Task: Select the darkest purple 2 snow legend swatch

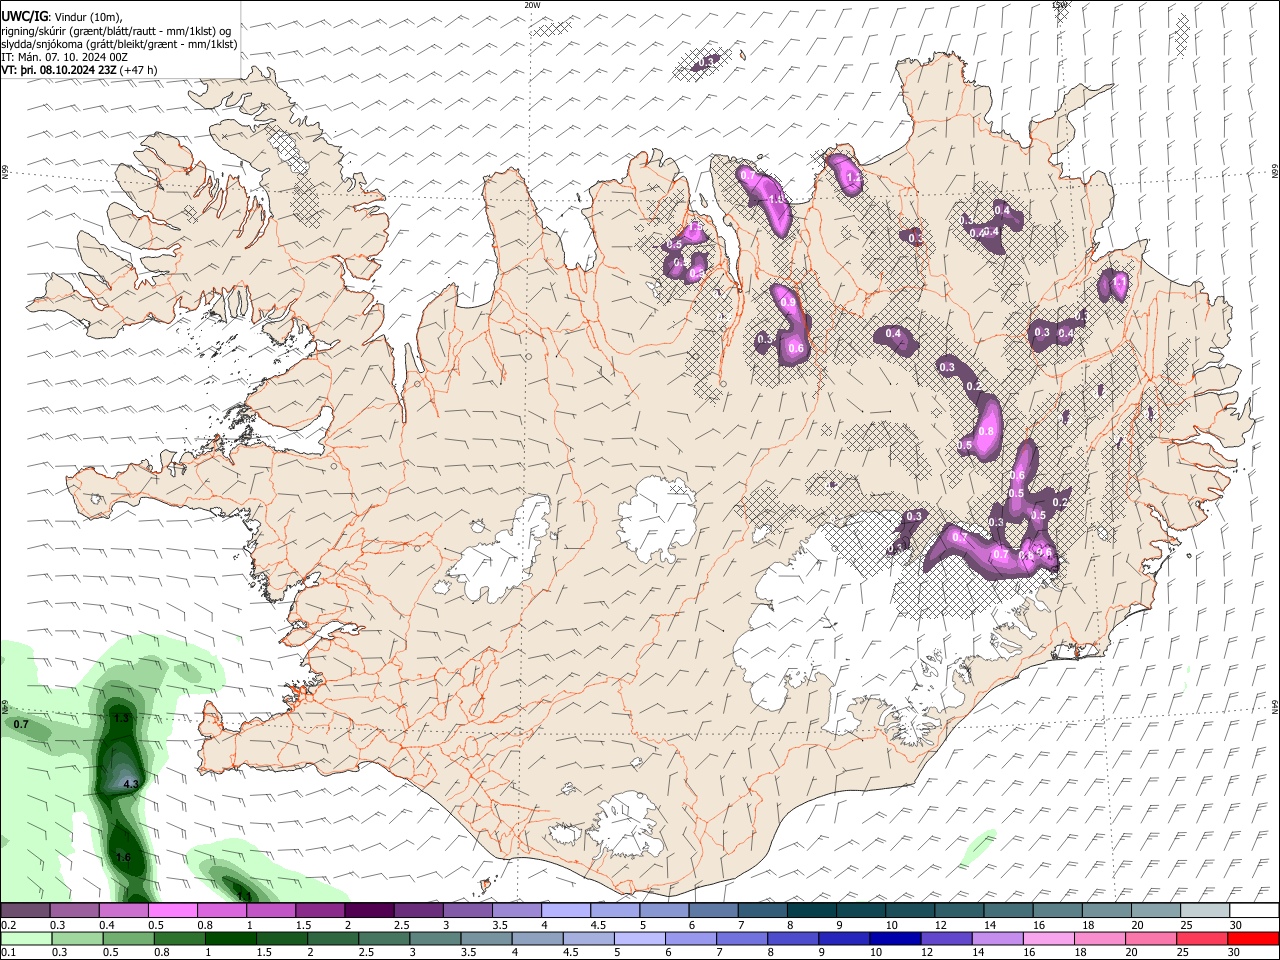Action: coord(368,910)
